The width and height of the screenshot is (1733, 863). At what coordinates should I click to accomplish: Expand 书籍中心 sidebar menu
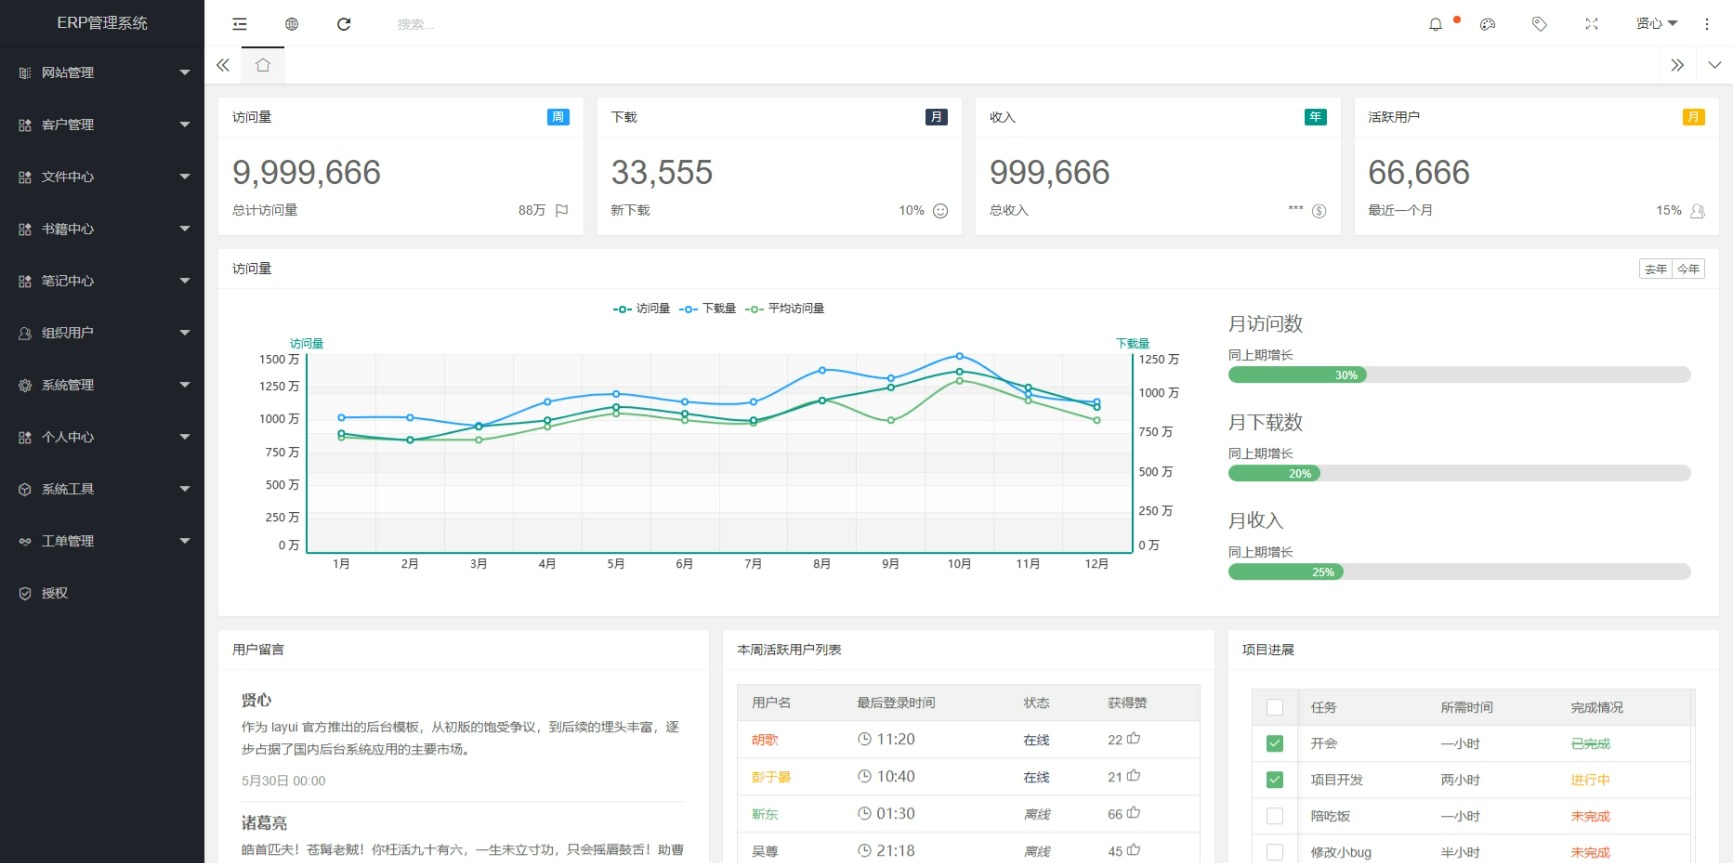pos(102,229)
